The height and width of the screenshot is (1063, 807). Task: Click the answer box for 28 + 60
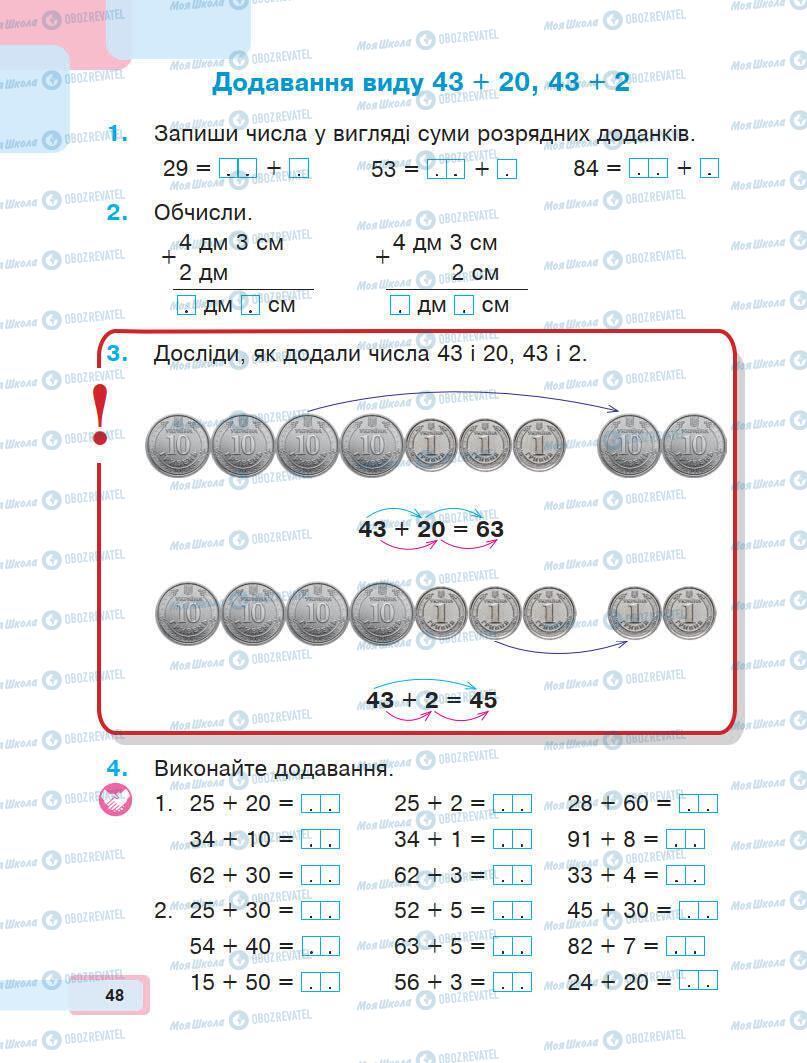pos(698,803)
